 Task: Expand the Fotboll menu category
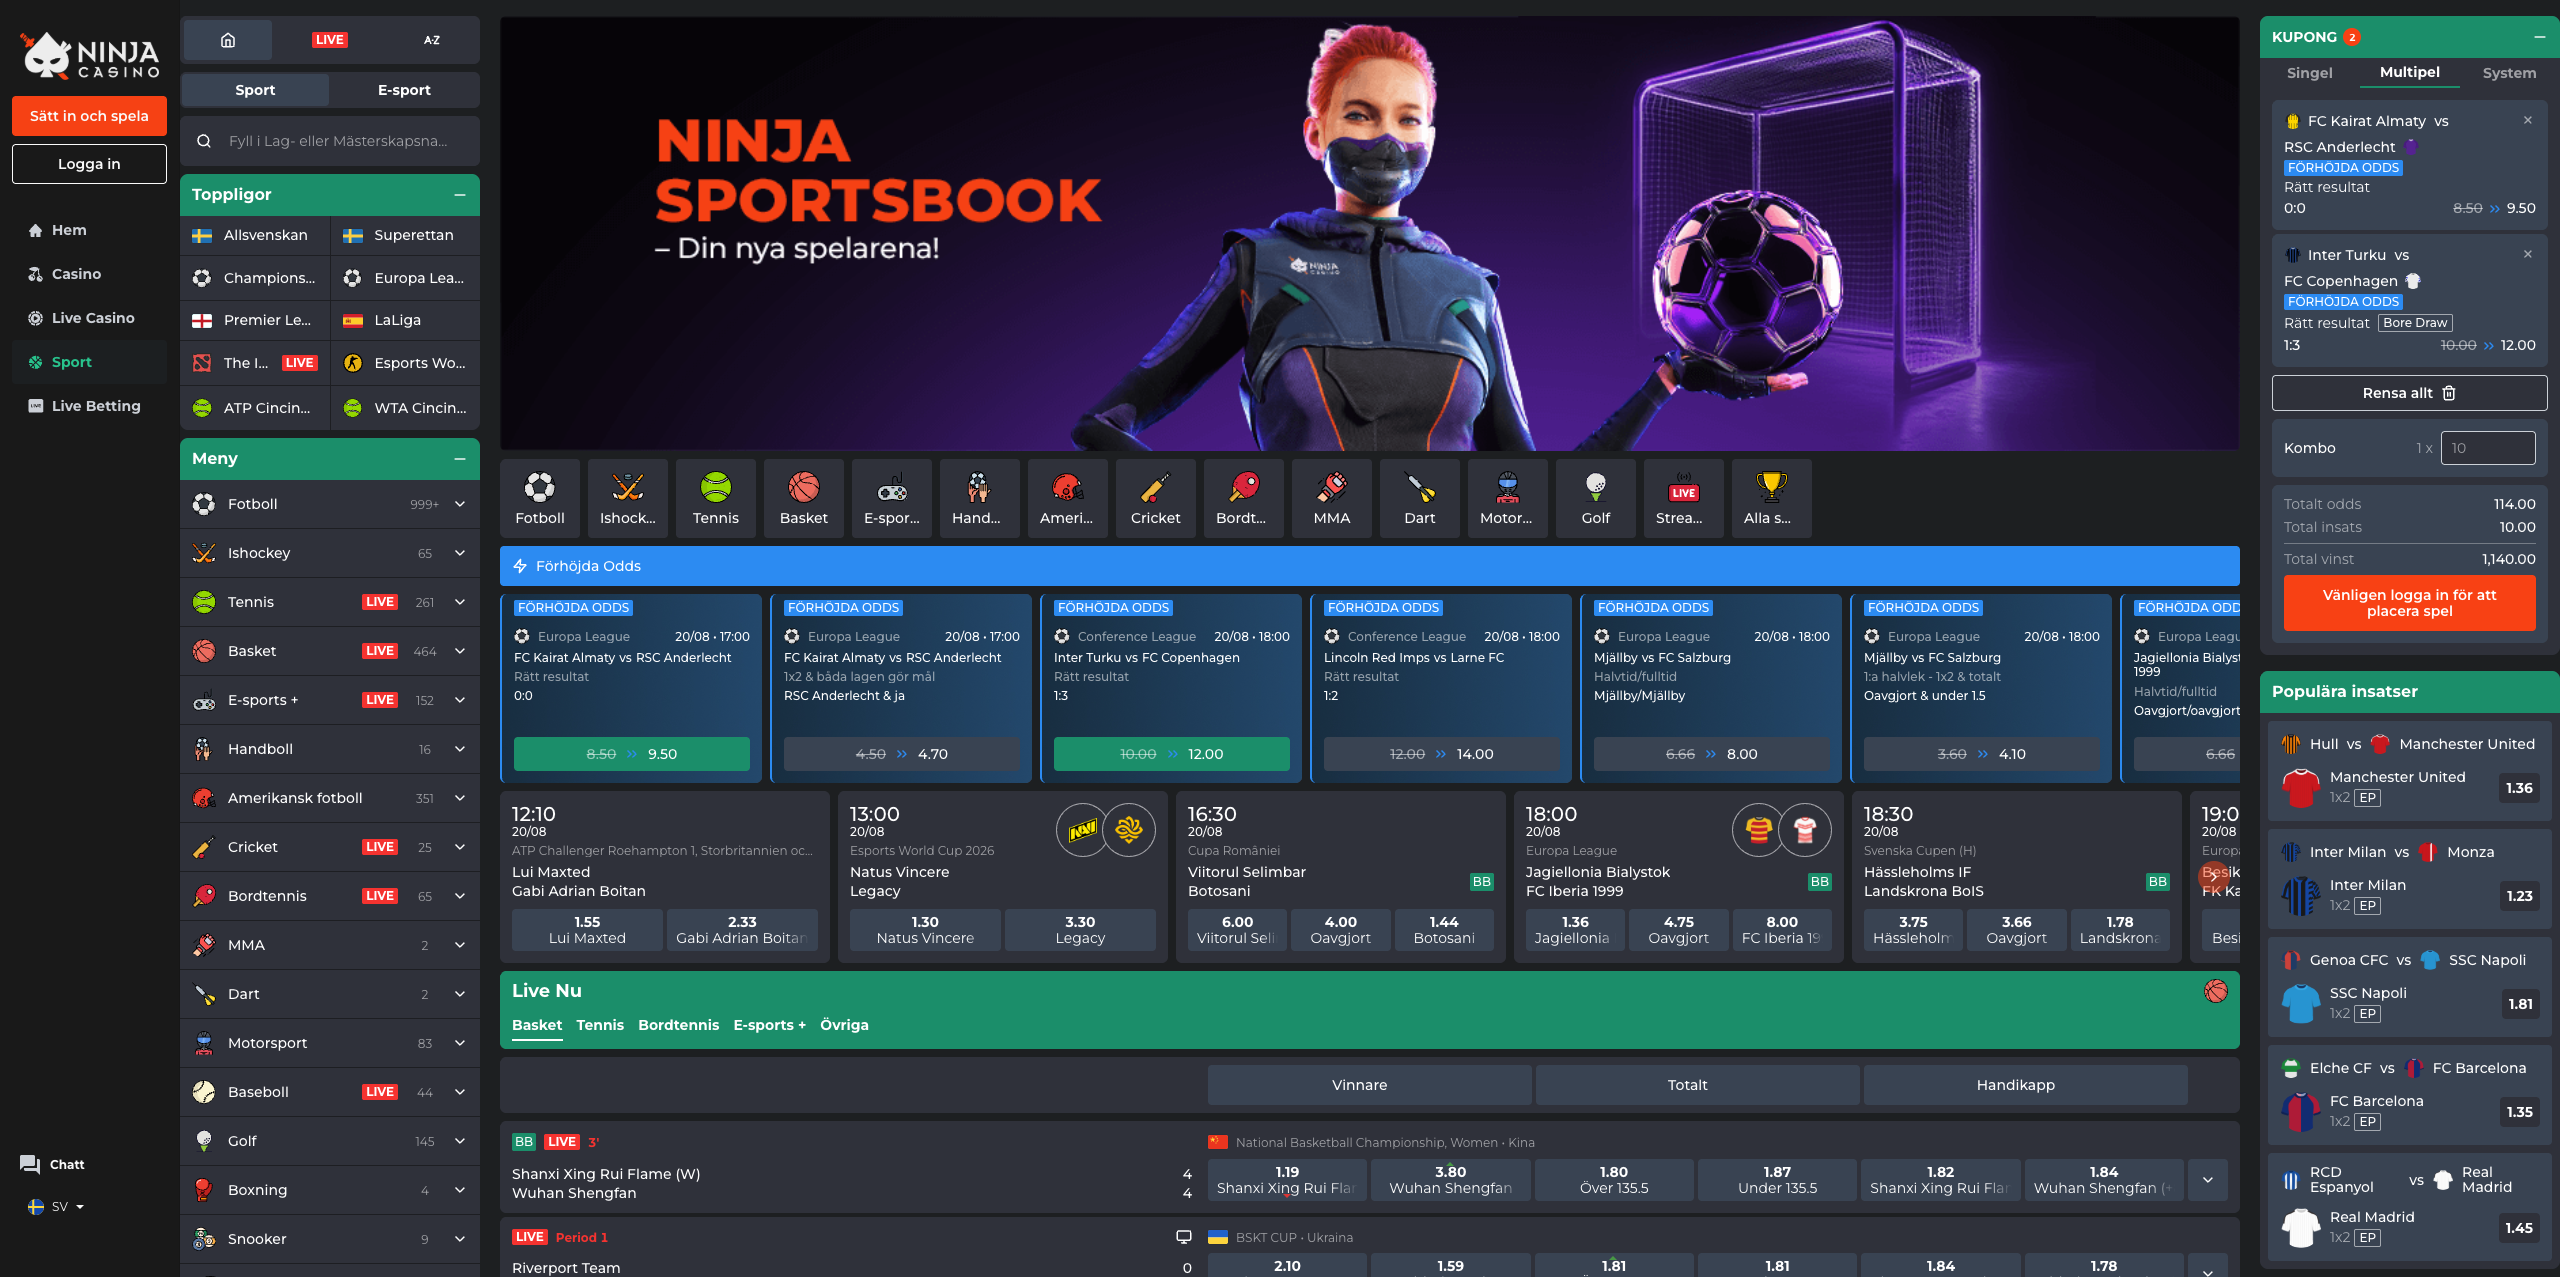coord(460,504)
